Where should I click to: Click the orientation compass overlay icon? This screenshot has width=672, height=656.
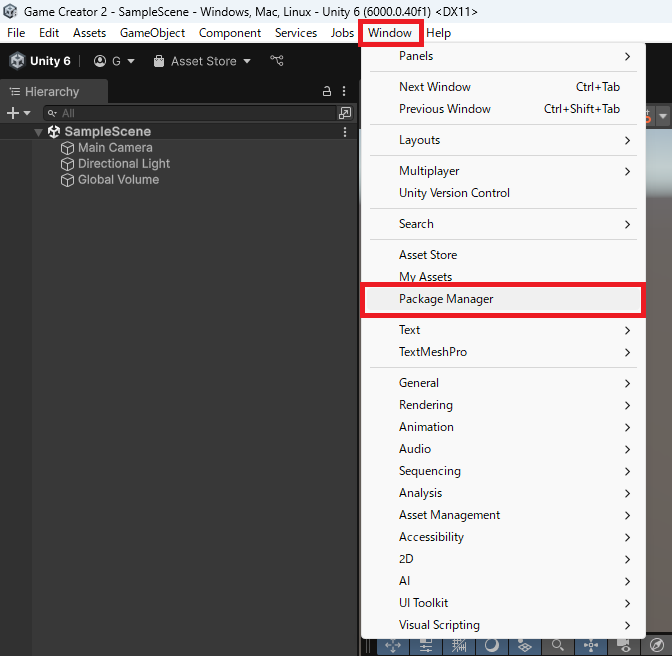(x=657, y=645)
